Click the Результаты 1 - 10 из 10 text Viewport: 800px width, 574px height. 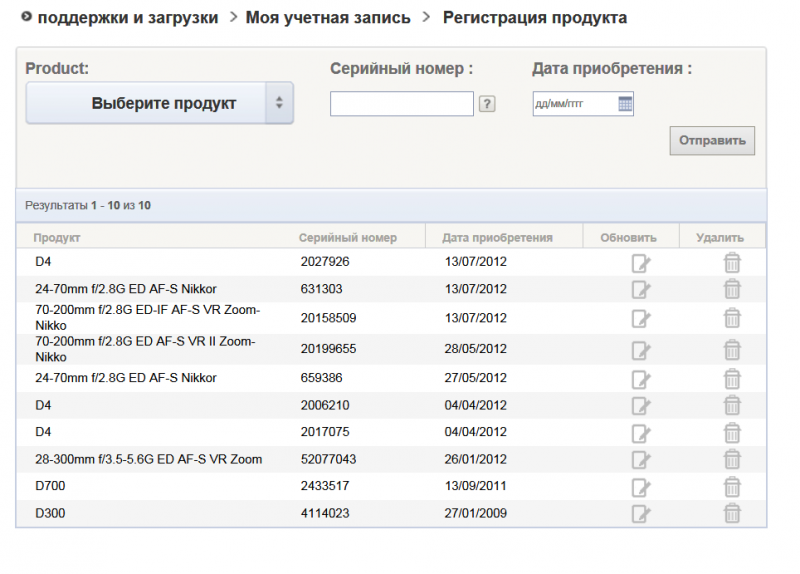click(x=88, y=205)
